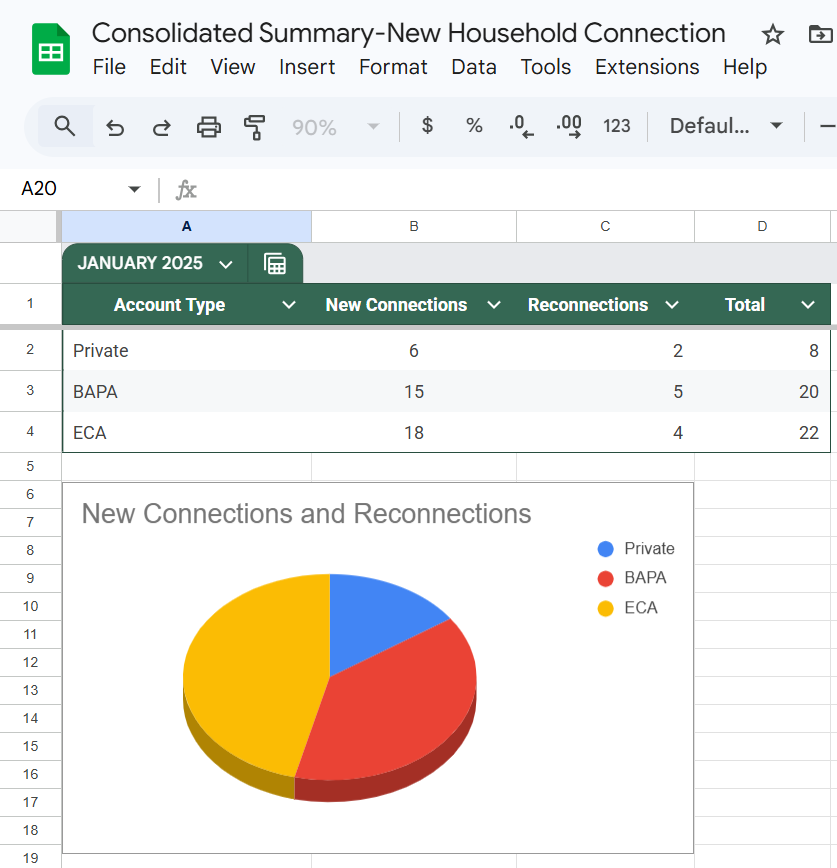Star this spreadsheet document

(x=773, y=35)
